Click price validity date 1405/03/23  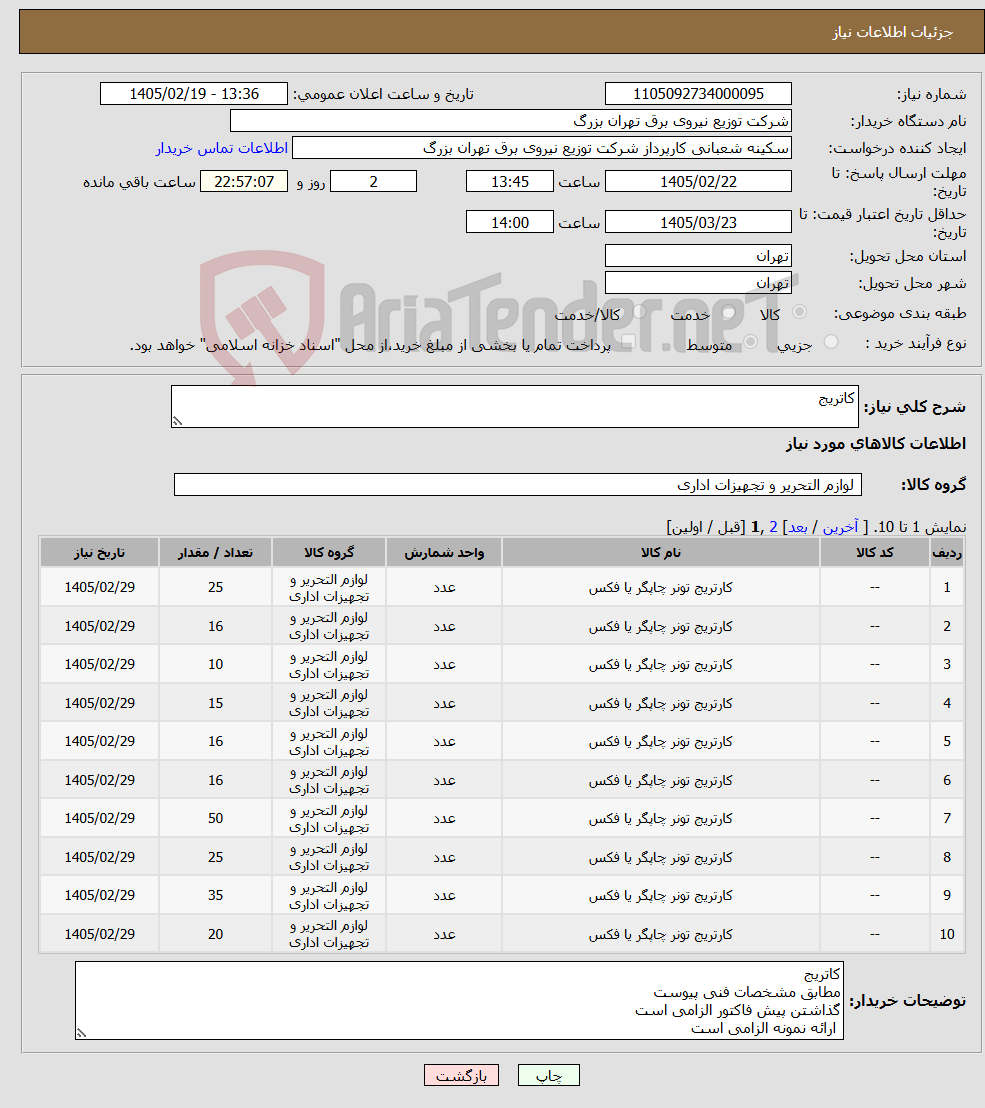click(698, 222)
